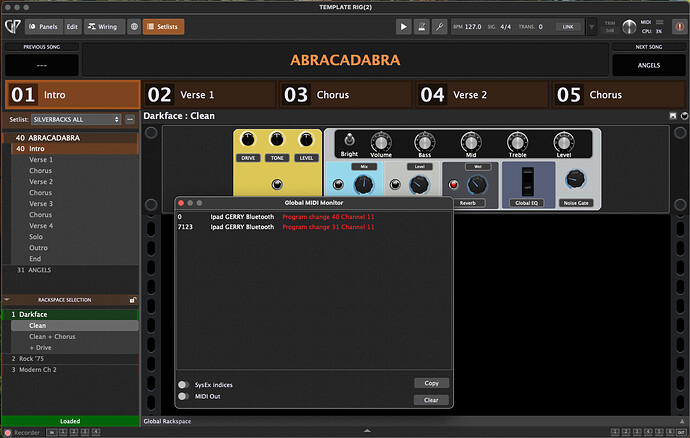
Task: Select the Verse 1 song part tile
Action: [x=207, y=95]
